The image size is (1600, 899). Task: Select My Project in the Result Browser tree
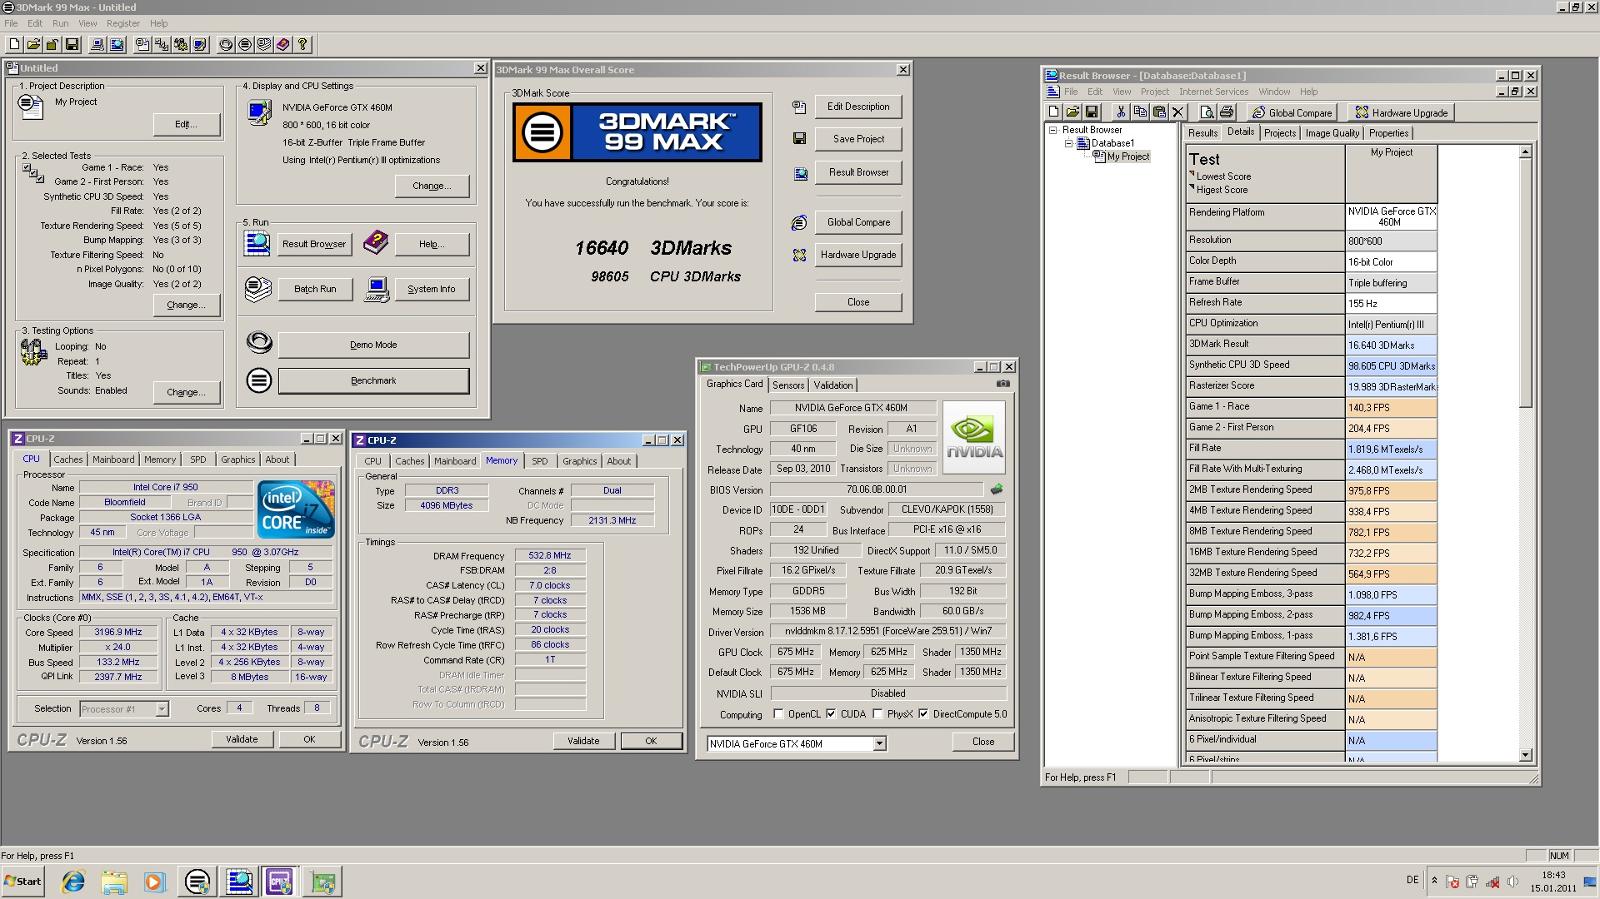coord(1128,157)
